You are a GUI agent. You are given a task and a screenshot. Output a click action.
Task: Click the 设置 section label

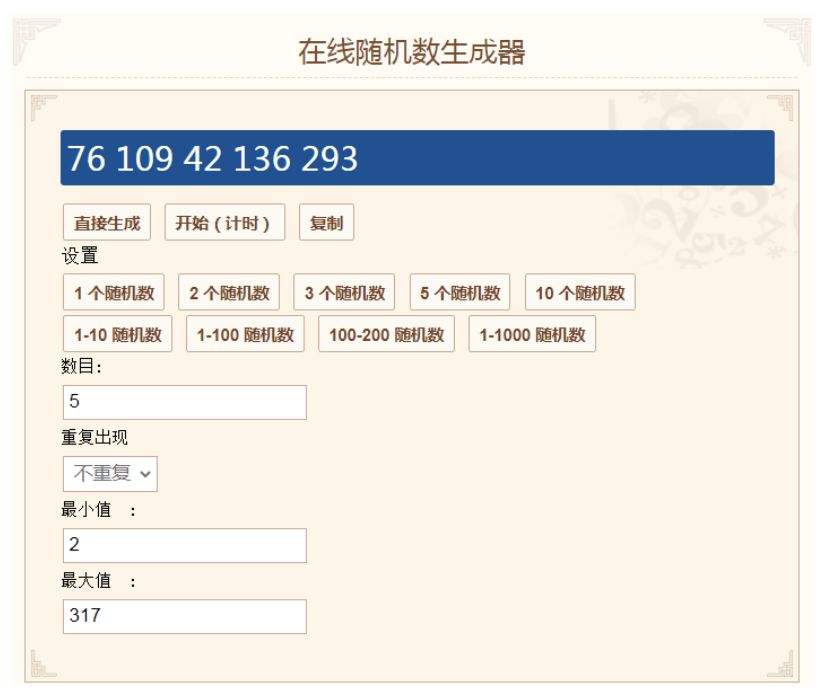click(80, 256)
